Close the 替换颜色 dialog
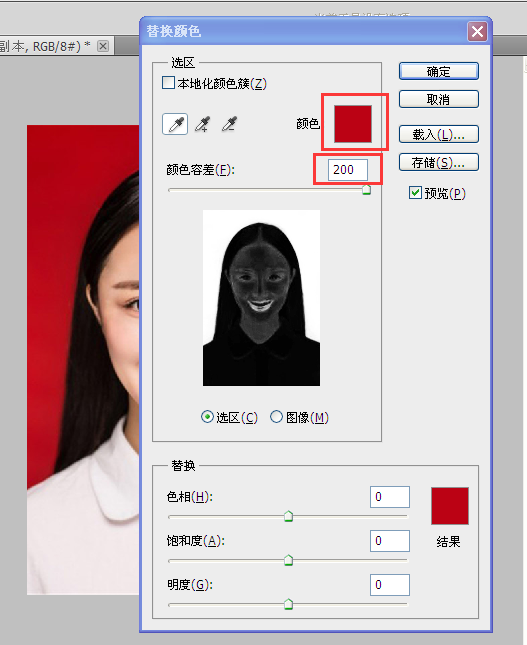 click(x=477, y=31)
